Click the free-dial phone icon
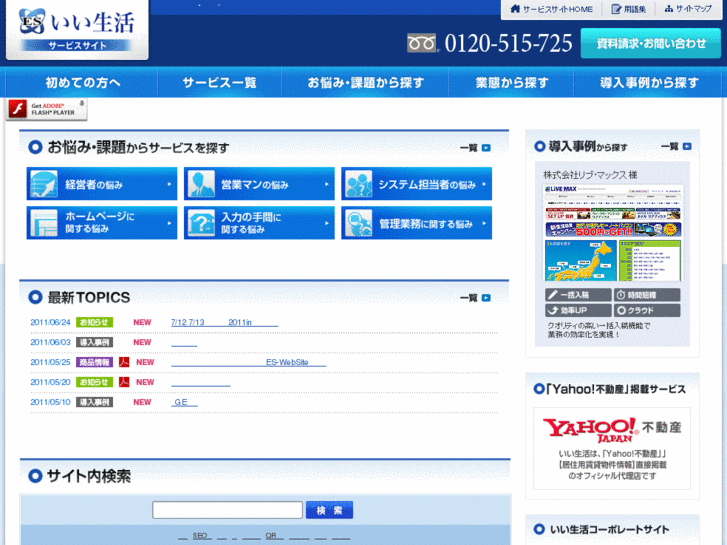 point(421,43)
